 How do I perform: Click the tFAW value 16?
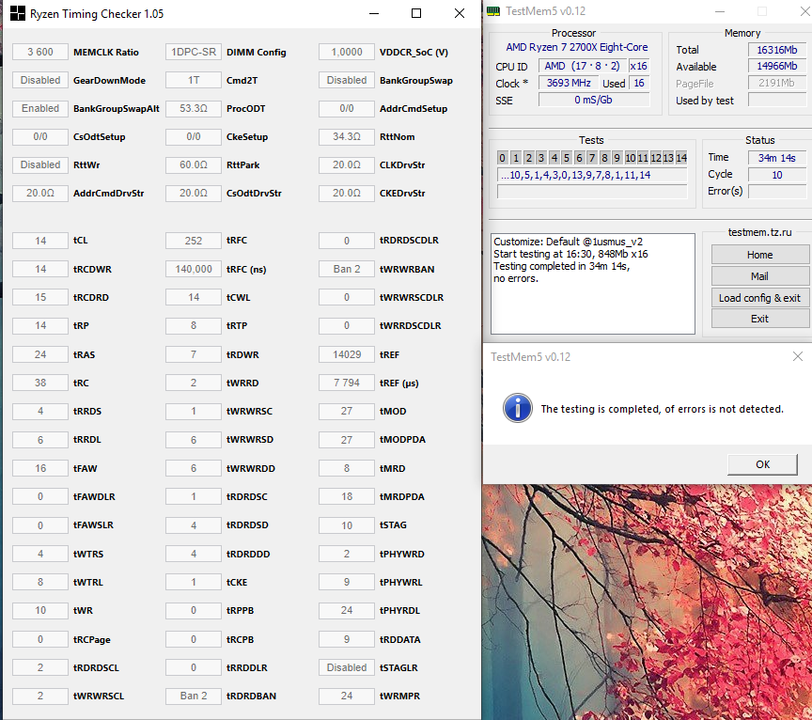pyautogui.click(x=40, y=468)
